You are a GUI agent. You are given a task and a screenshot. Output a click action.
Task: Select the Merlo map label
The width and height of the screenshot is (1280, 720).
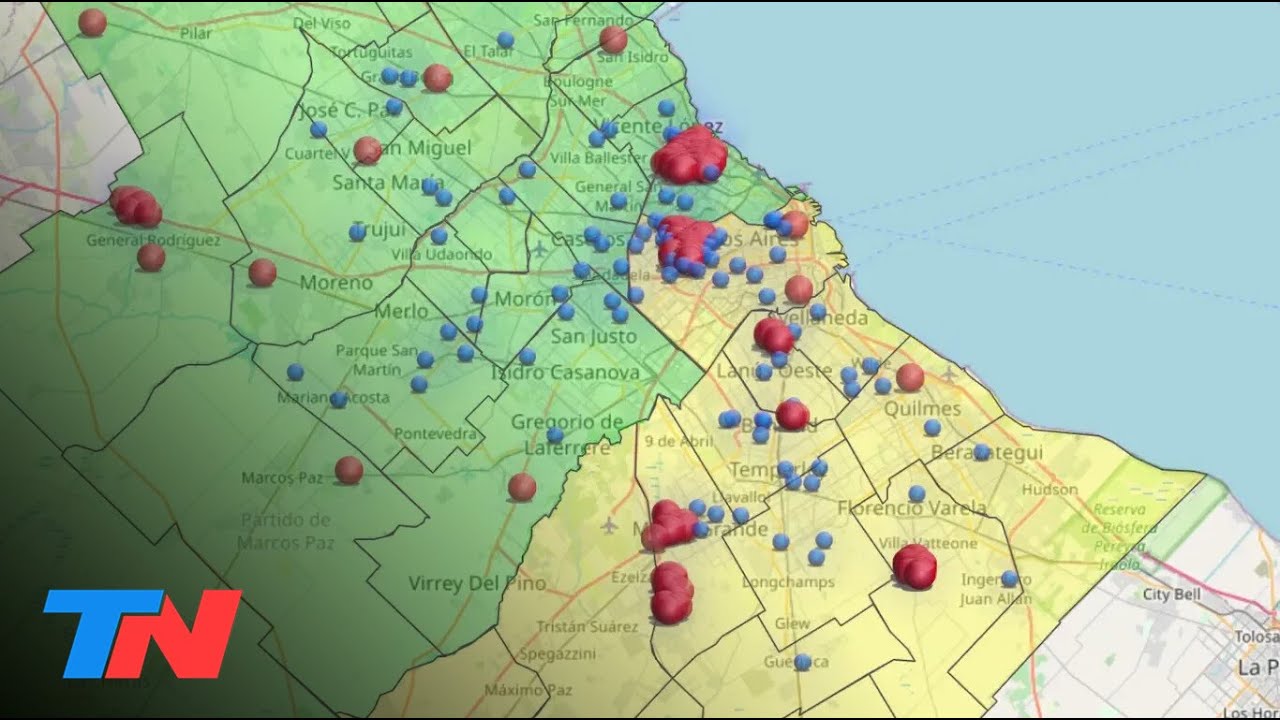tap(401, 312)
